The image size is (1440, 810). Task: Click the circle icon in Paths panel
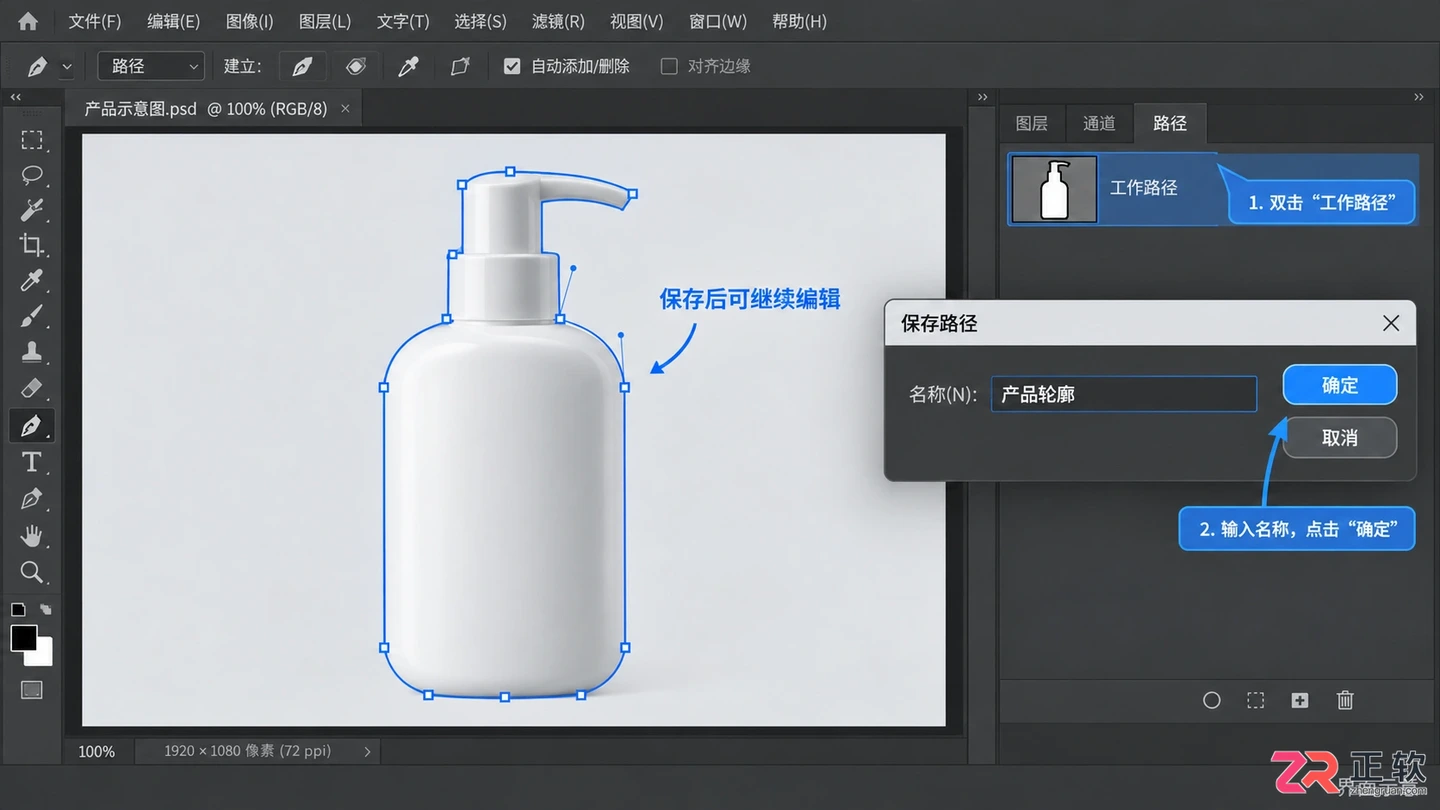click(1212, 700)
